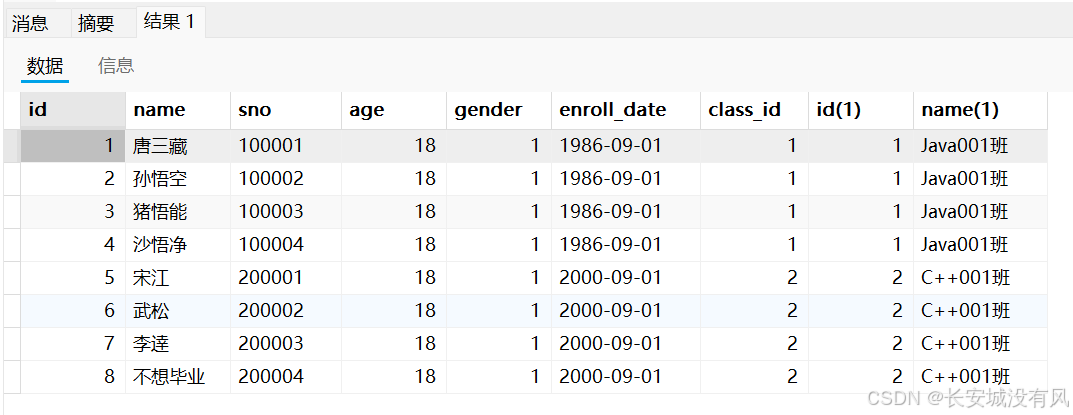This screenshot has height=415, width=1073.
Task: Click the 沙悟净 name cell
Action: pyautogui.click(x=160, y=245)
